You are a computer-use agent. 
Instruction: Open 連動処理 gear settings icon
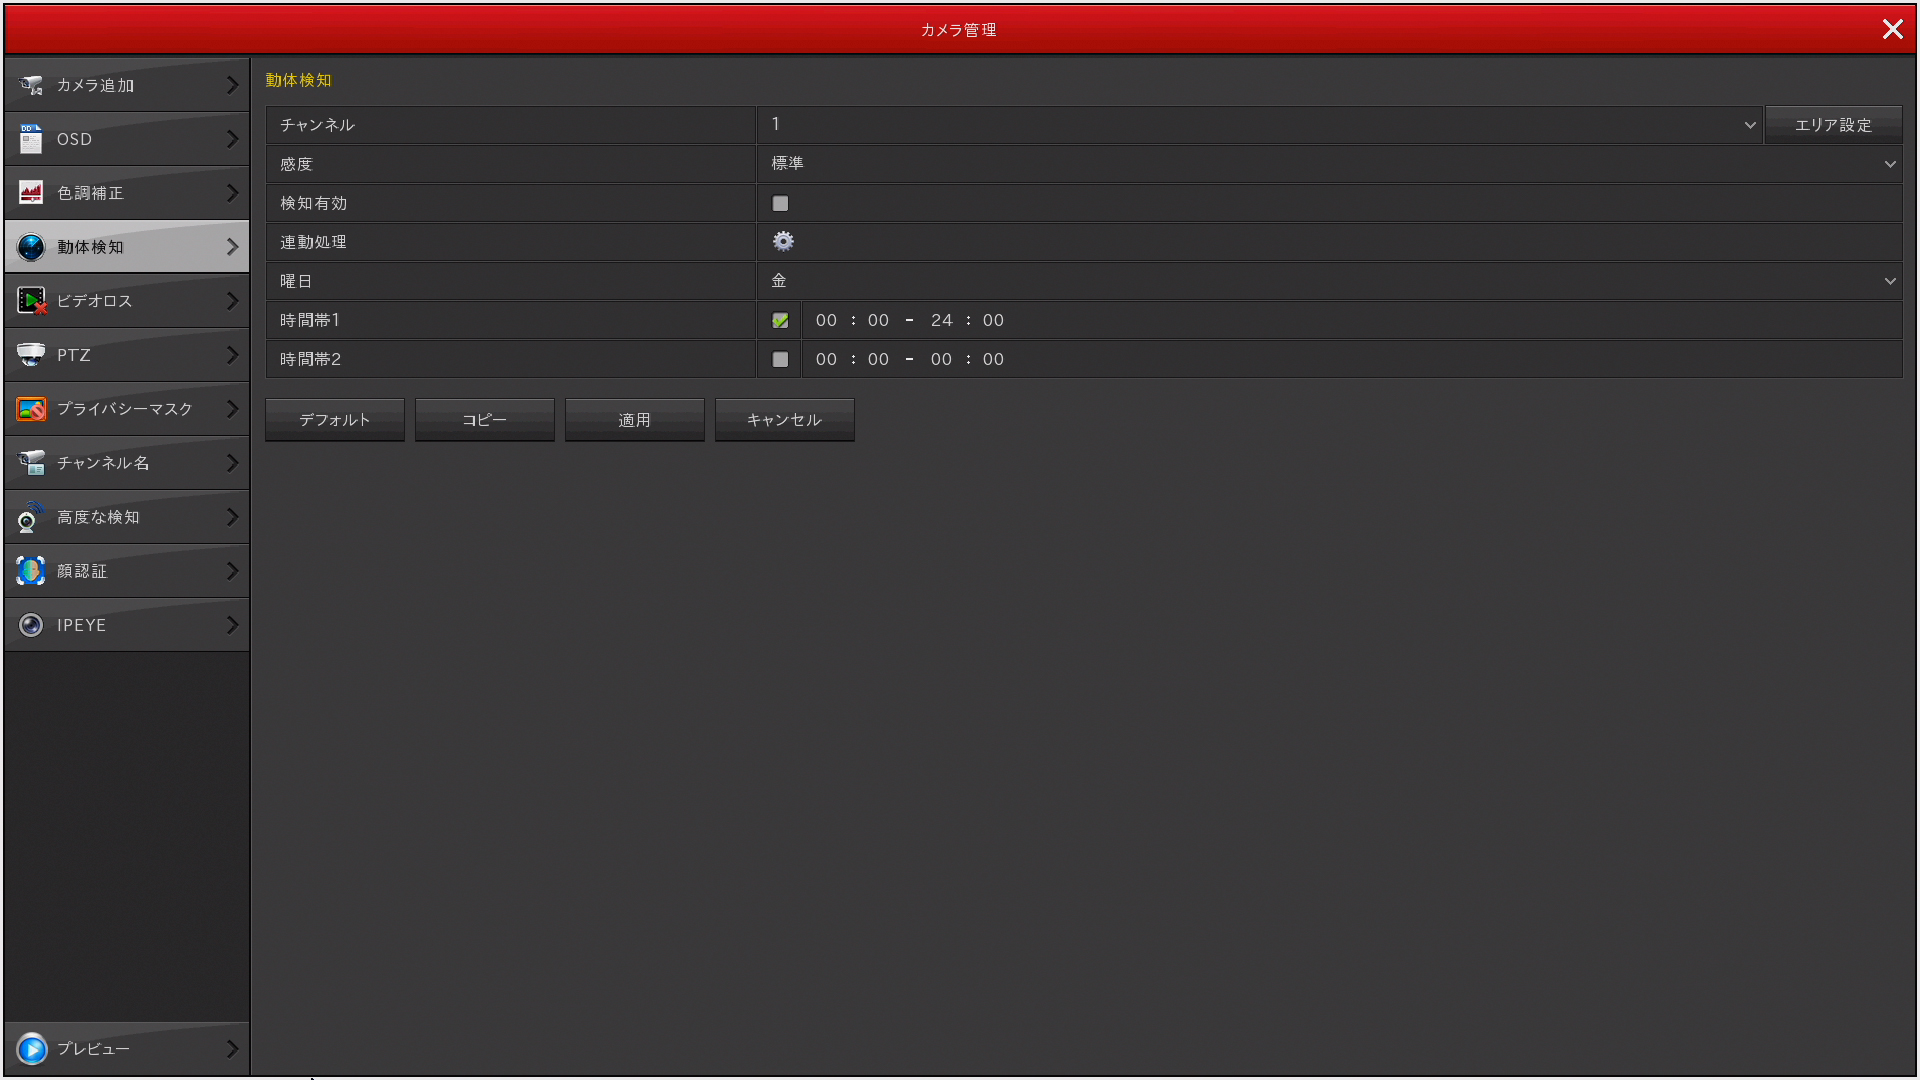click(783, 242)
